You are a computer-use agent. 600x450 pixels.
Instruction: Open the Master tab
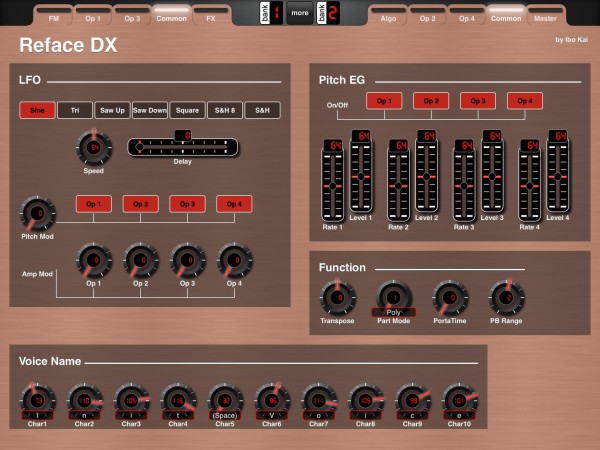pos(545,16)
